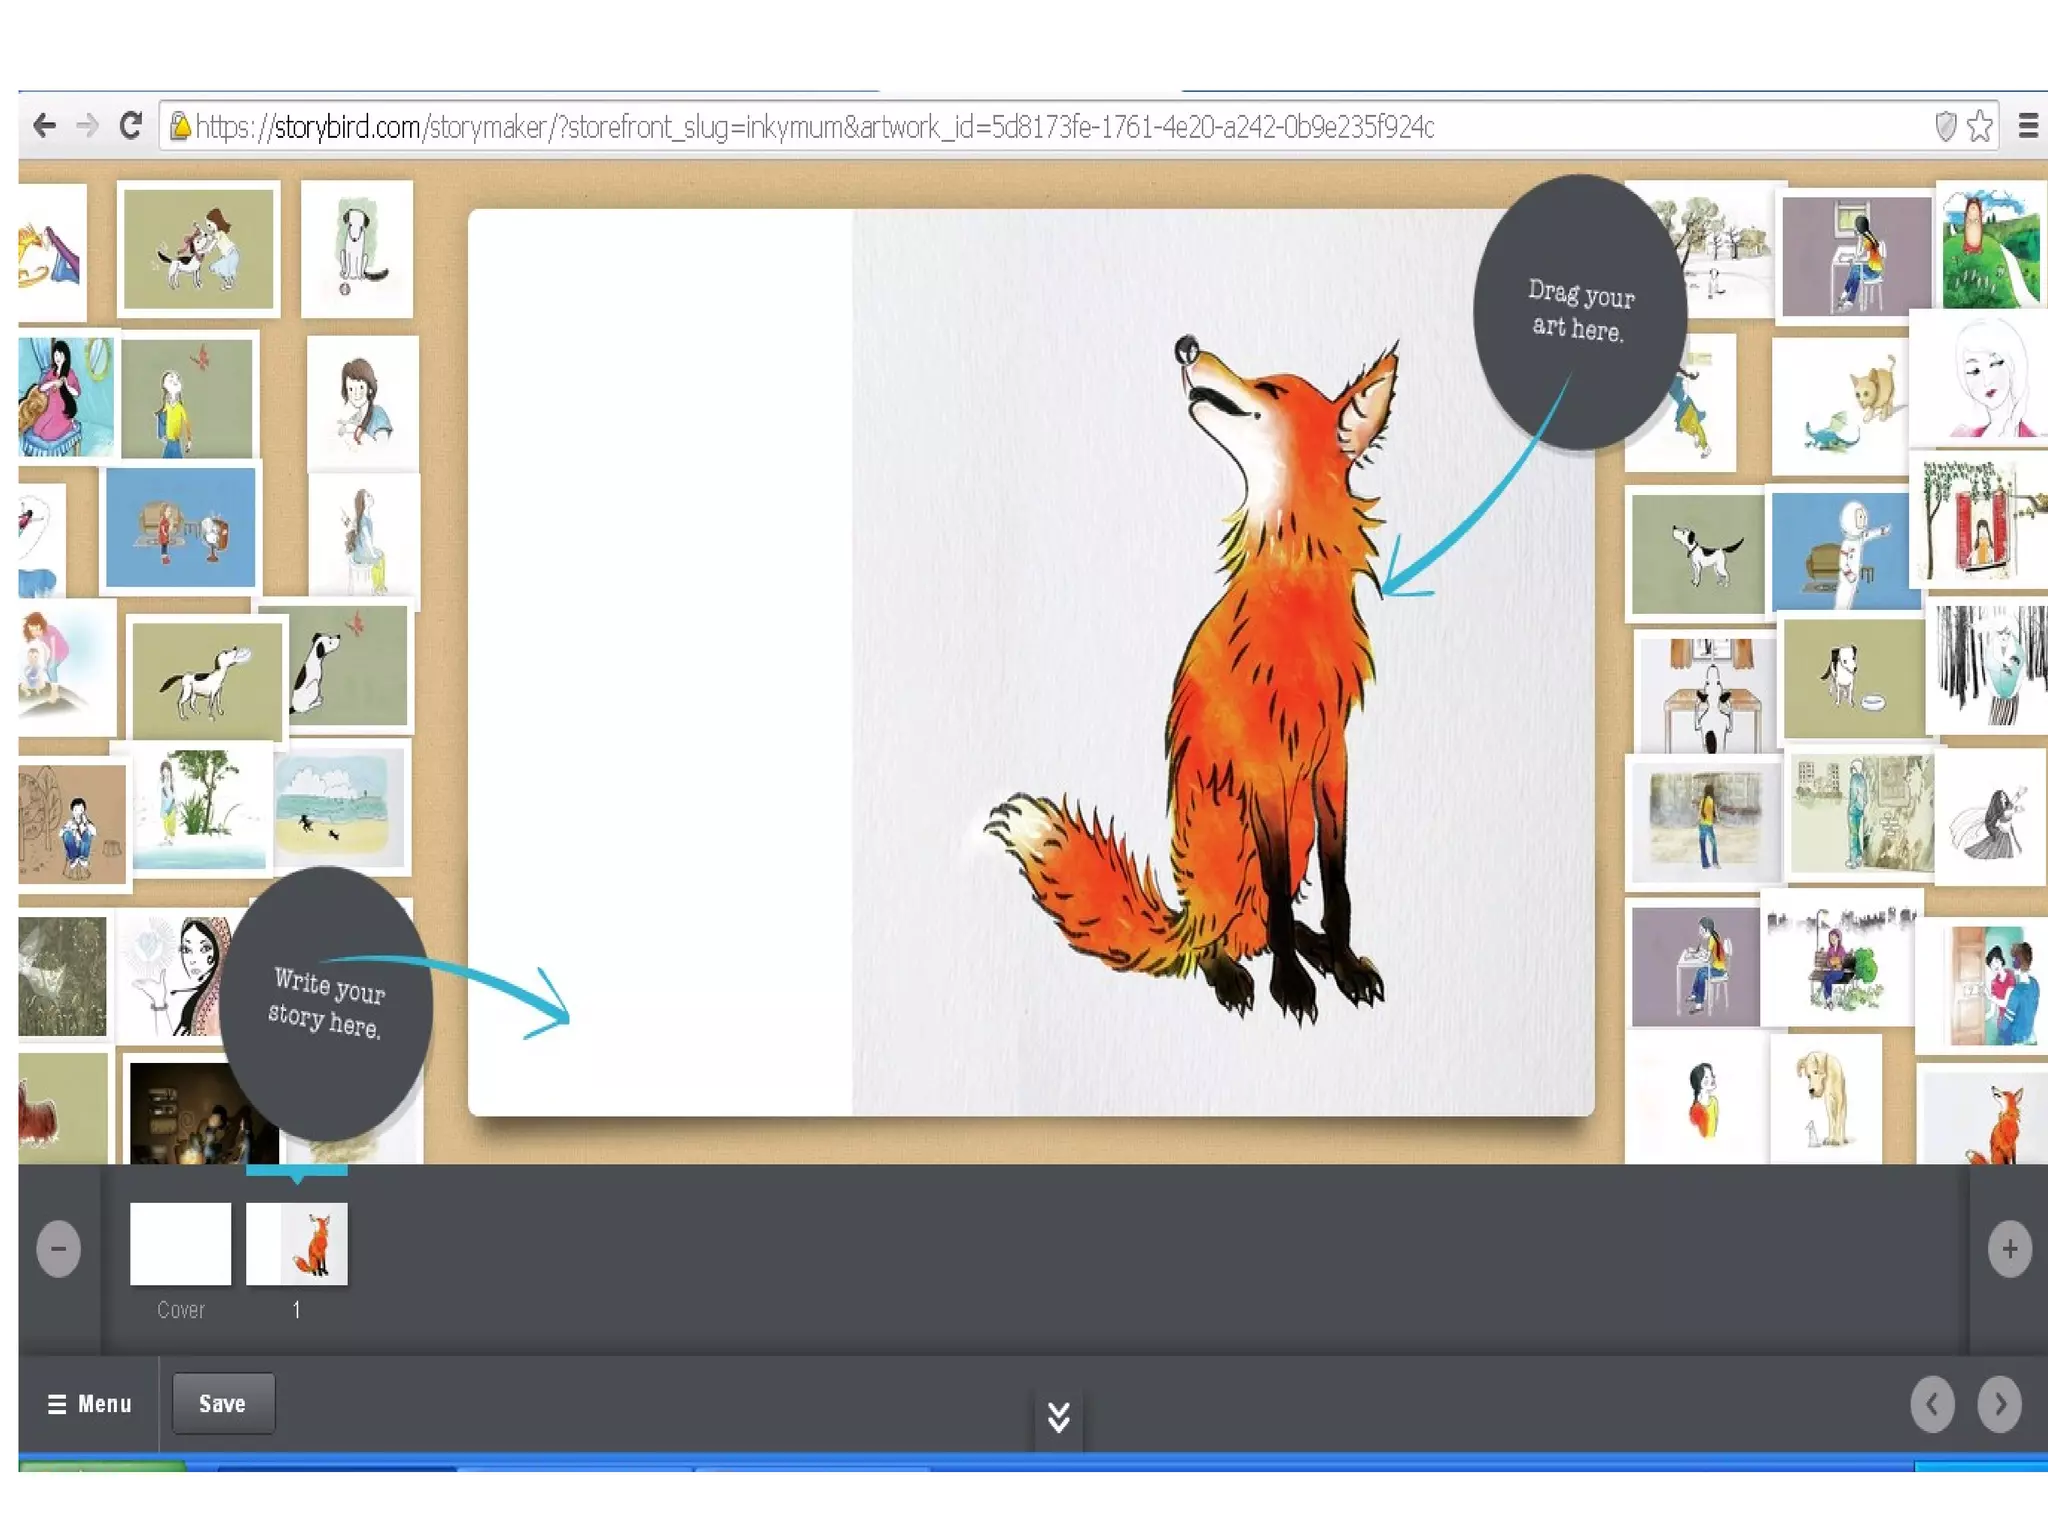Reload the Storybird page
This screenshot has width=2048, height=1536.
point(130,126)
